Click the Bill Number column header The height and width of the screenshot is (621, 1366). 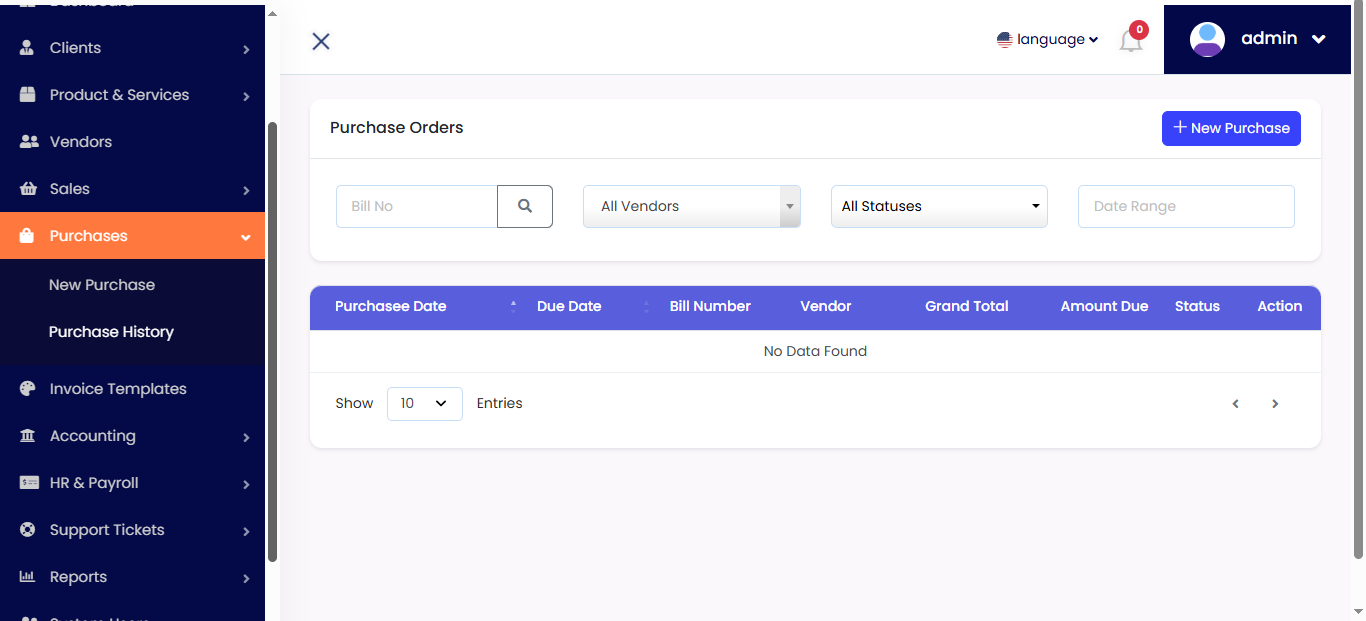pyautogui.click(x=710, y=306)
